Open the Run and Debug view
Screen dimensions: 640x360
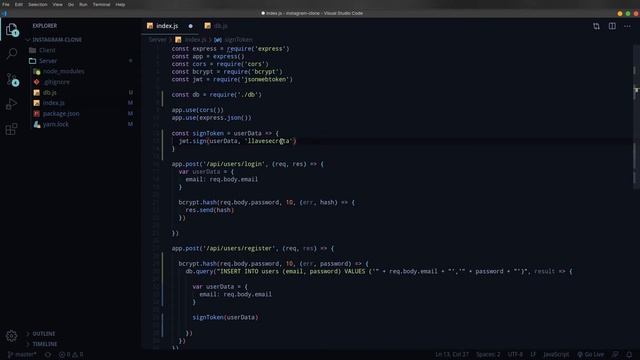tap(12, 104)
